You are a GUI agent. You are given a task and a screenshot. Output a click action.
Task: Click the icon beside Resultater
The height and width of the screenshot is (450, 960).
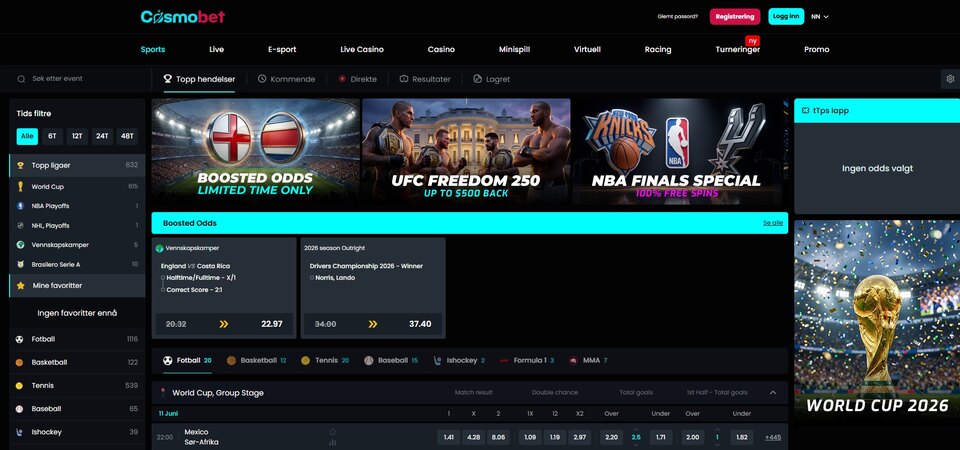403,79
